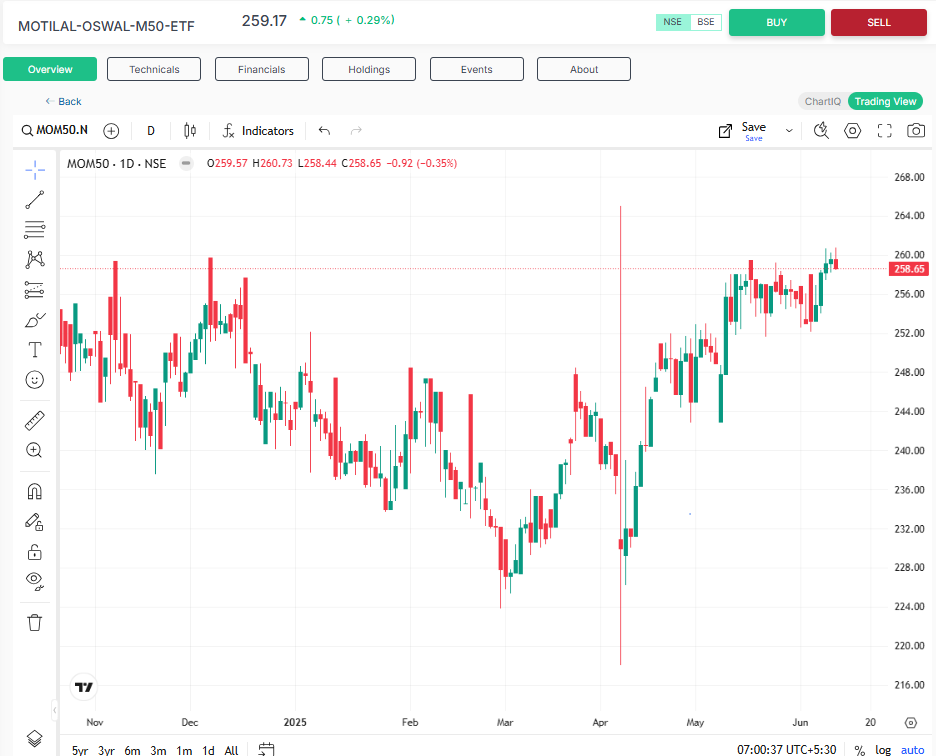Image resolution: width=936 pixels, height=756 pixels.
Task: Select the ruler measure tool
Action: coord(35,421)
